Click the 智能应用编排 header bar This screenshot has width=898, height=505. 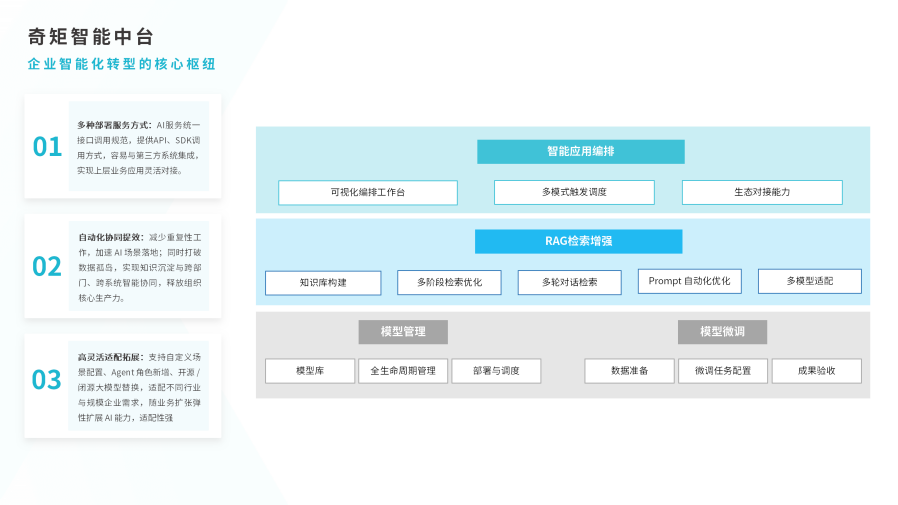pos(580,152)
